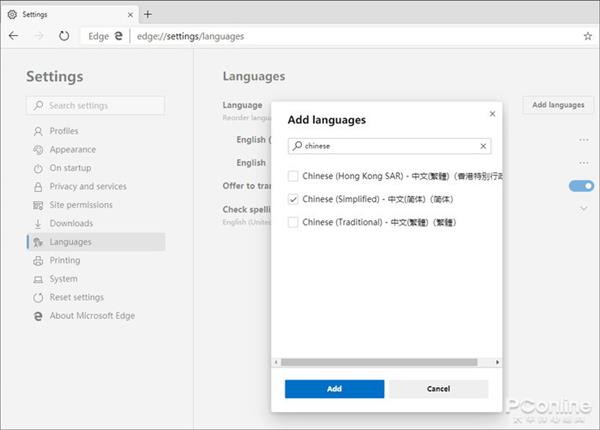Click the browser back arrow
Image resolution: width=600 pixels, height=430 pixels.
(x=13, y=36)
